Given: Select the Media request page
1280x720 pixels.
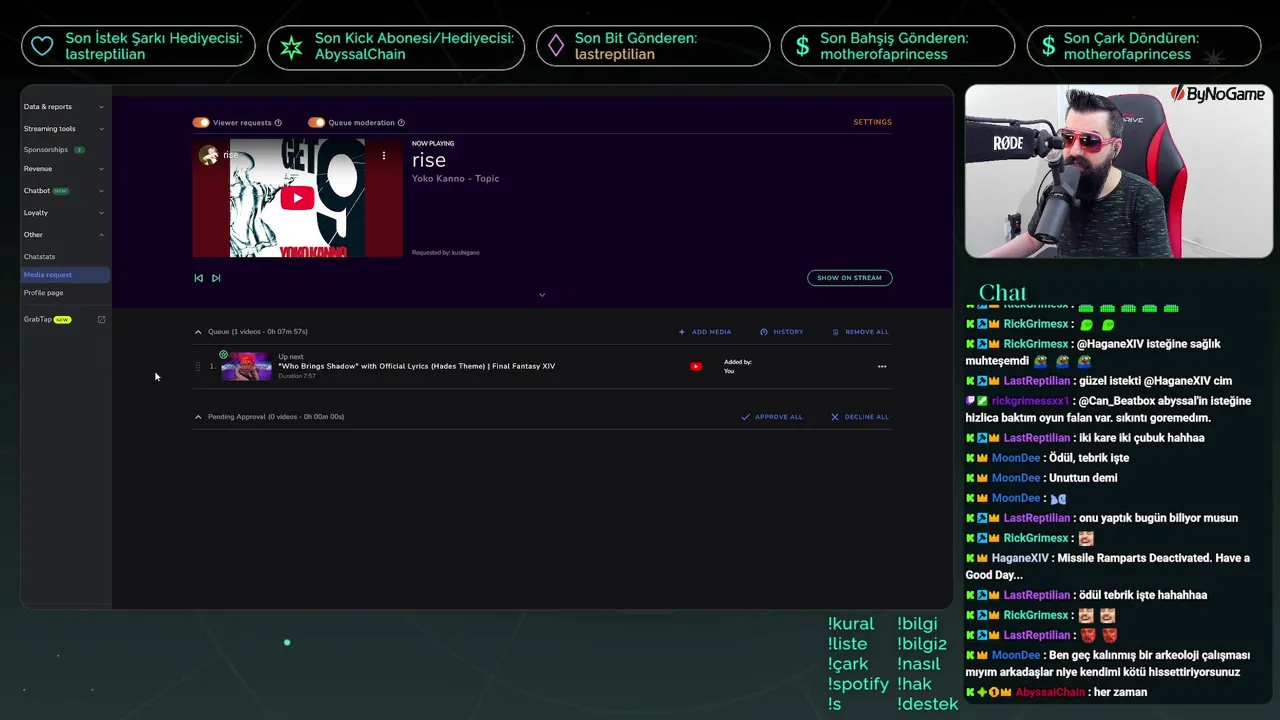Looking at the screenshot, I should pyautogui.click(x=65, y=275).
